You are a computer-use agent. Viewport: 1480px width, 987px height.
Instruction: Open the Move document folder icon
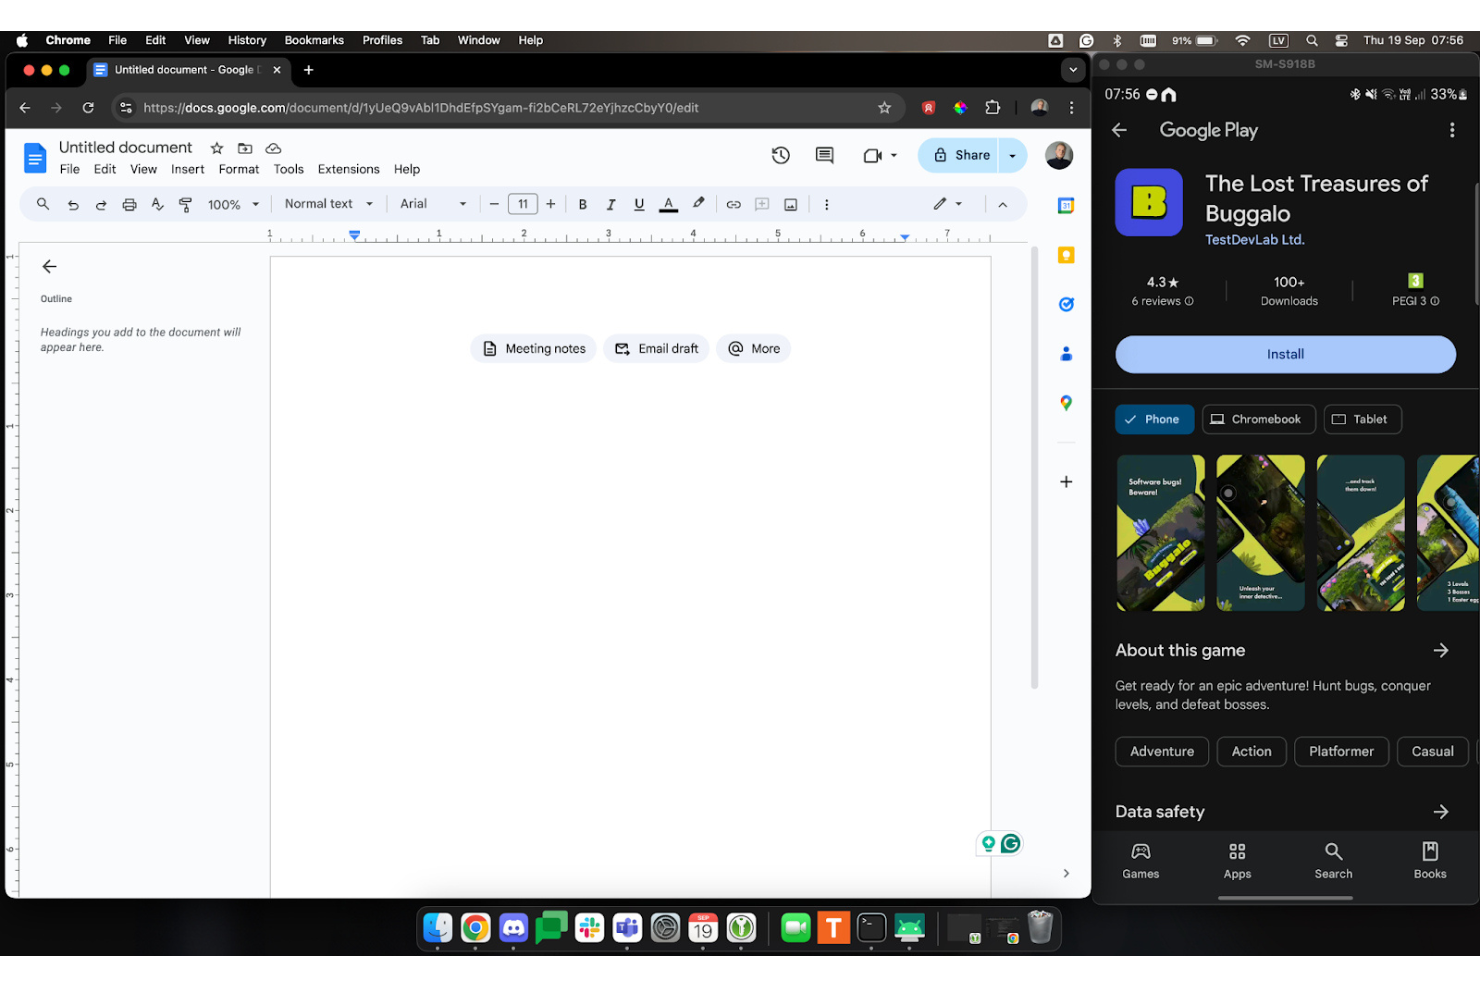point(245,148)
